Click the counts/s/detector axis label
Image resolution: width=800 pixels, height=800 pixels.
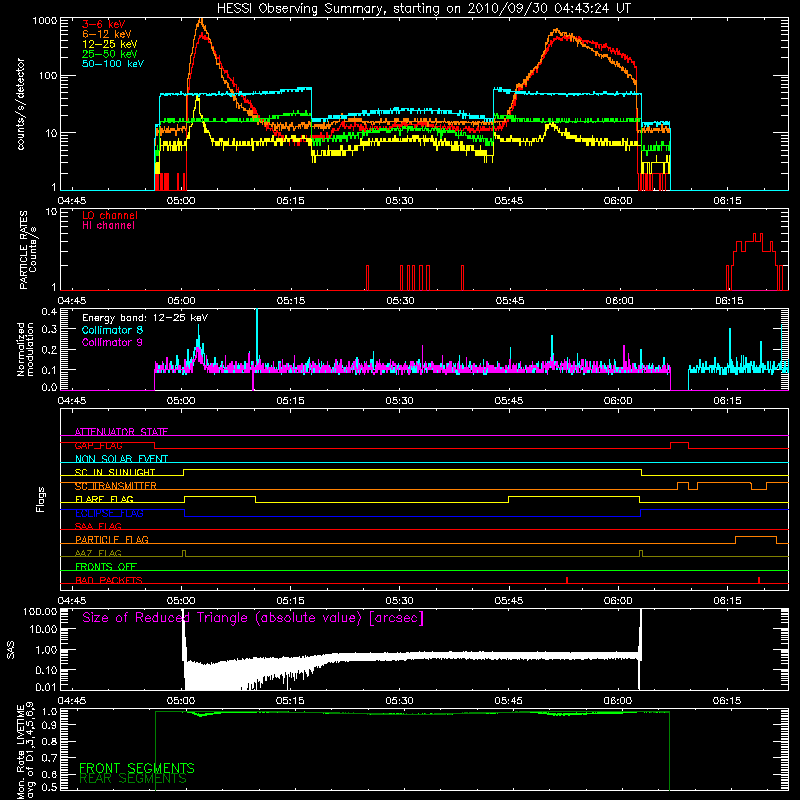tap(21, 104)
